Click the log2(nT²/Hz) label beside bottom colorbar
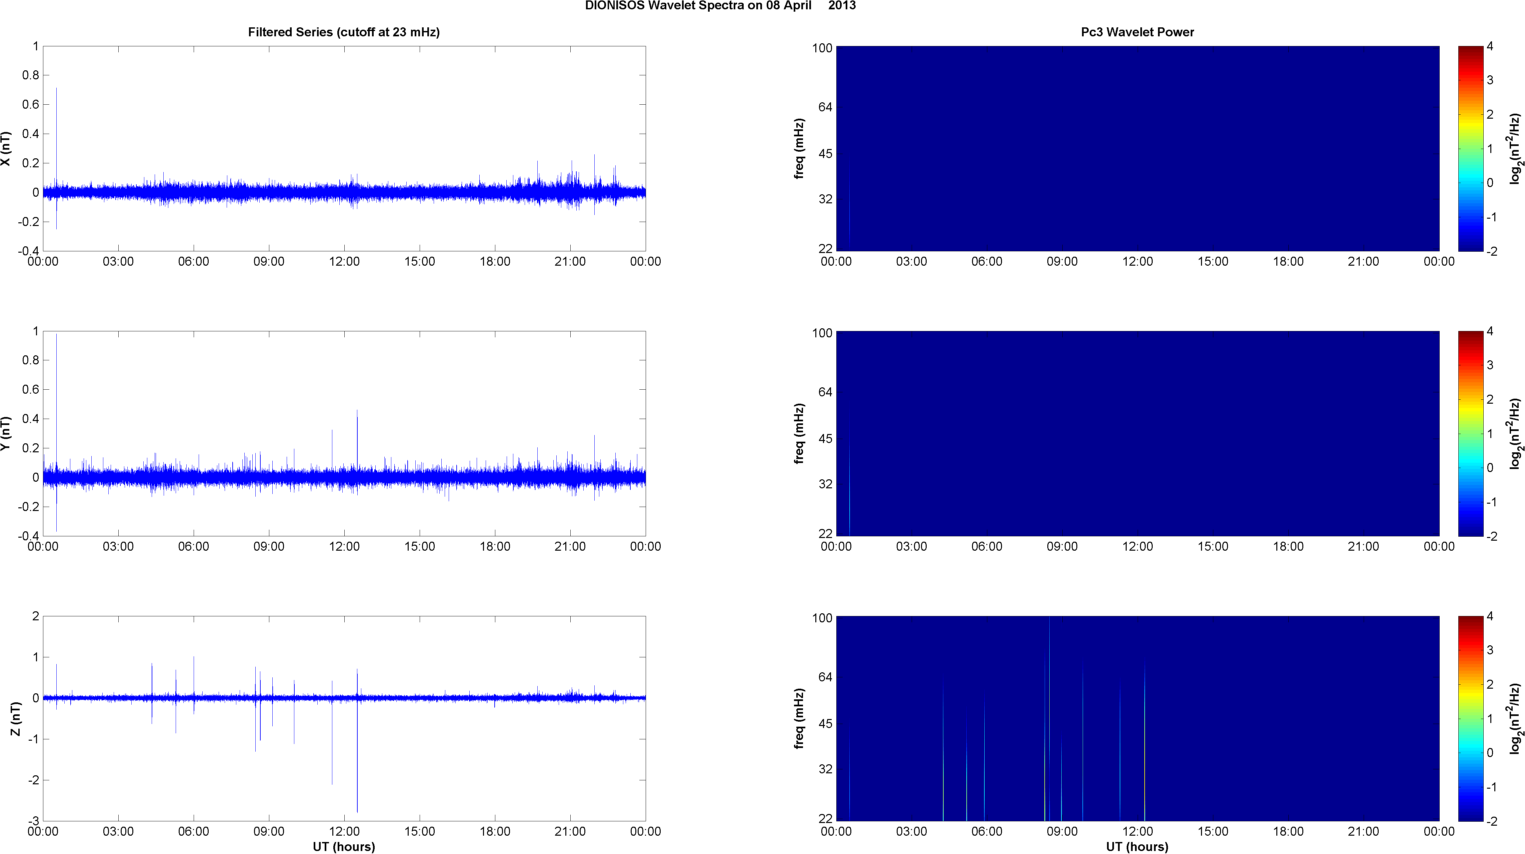1525x854 pixels. (1516, 719)
